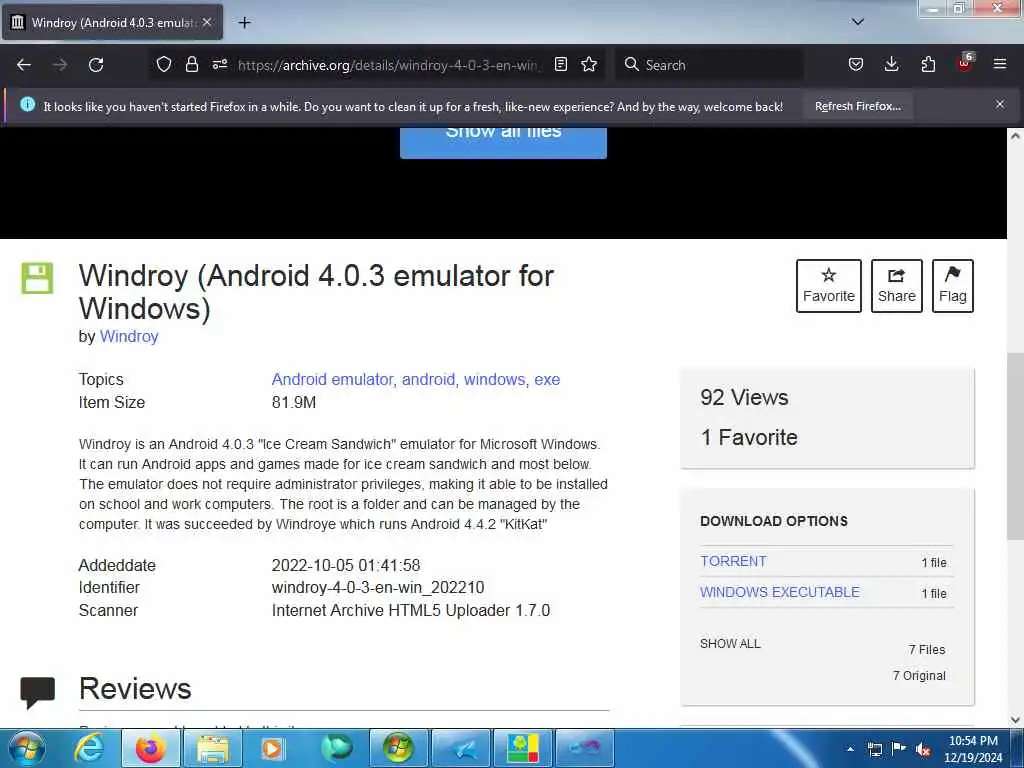
Task: Favorite this item
Action: click(x=829, y=286)
